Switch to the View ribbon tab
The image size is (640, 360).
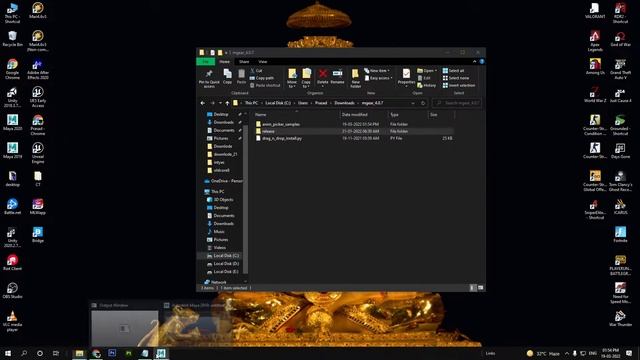click(x=262, y=62)
